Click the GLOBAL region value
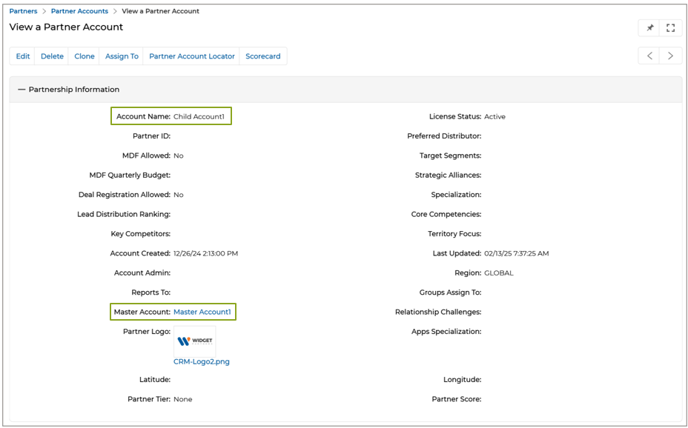 tap(498, 273)
